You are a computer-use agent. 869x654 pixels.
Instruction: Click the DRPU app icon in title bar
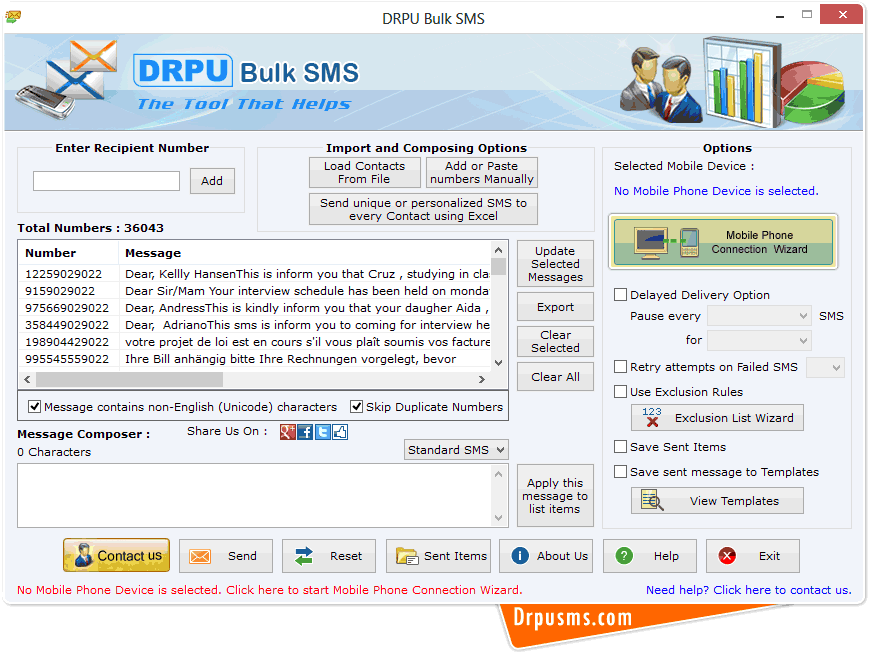coord(13,17)
